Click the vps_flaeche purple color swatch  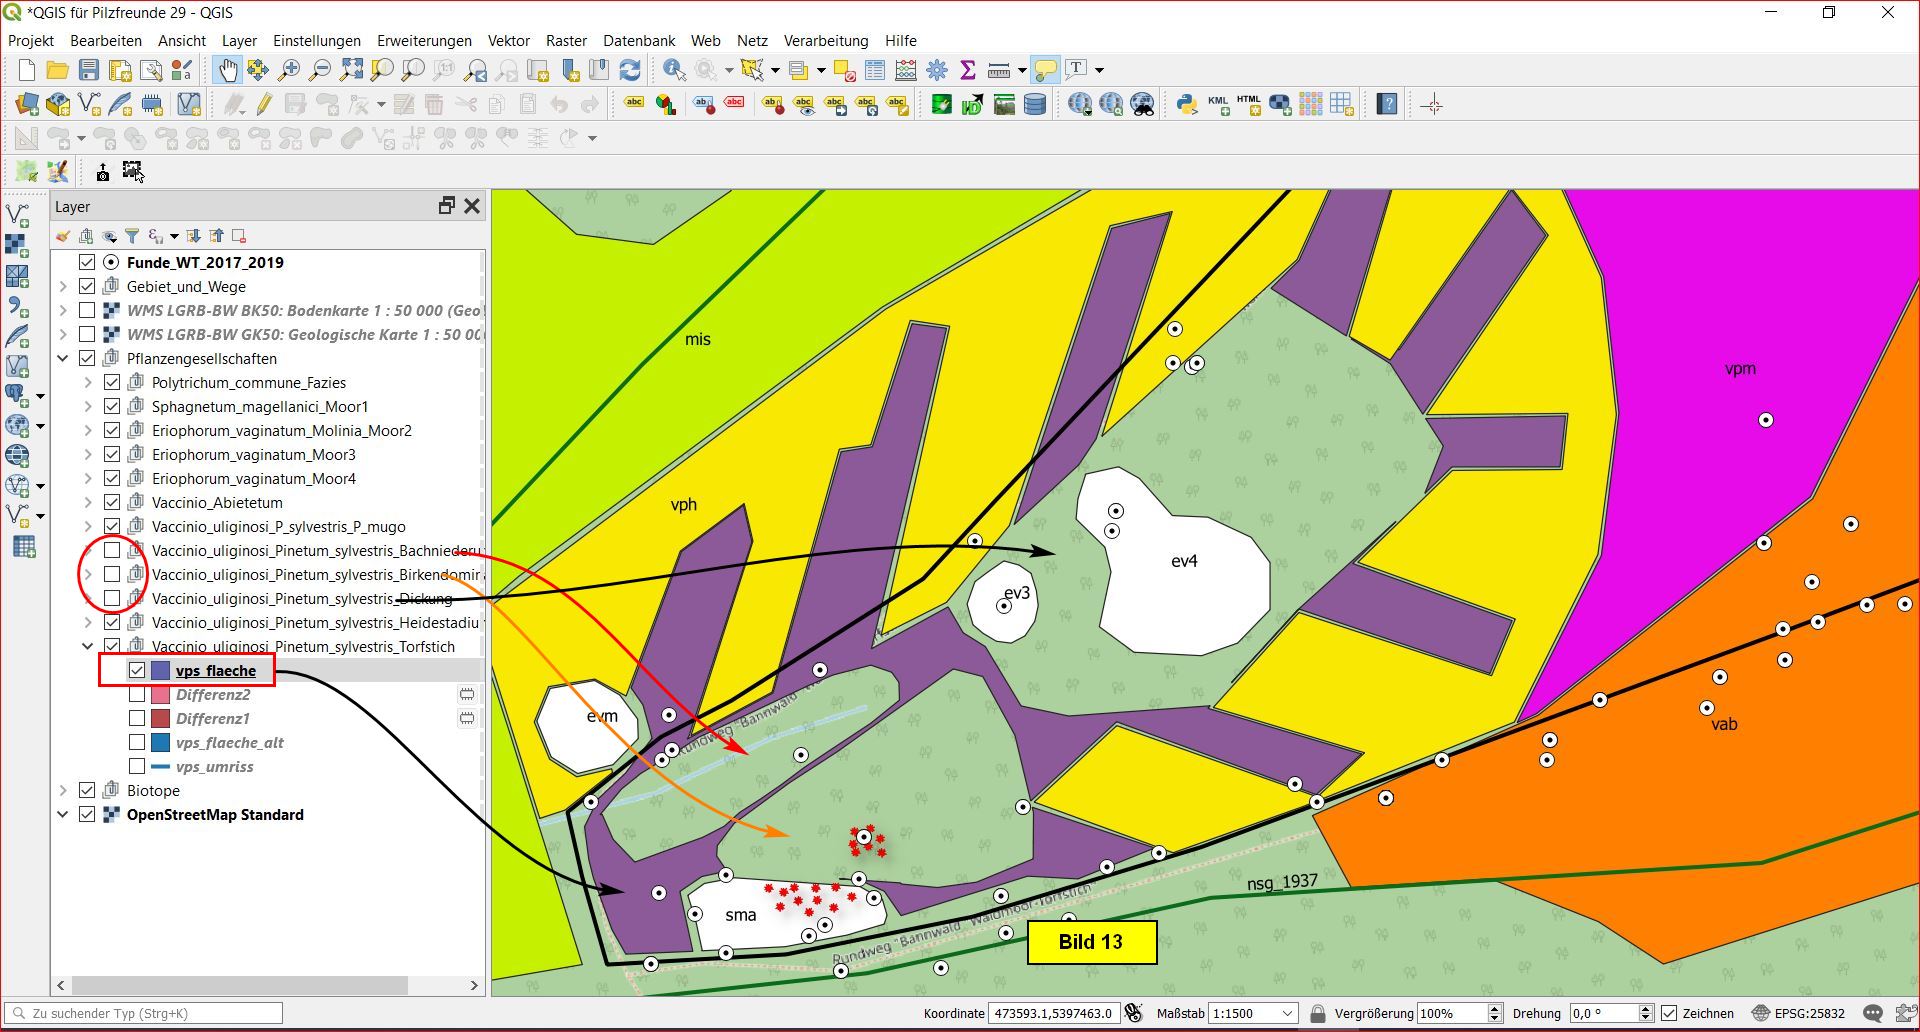coord(160,670)
